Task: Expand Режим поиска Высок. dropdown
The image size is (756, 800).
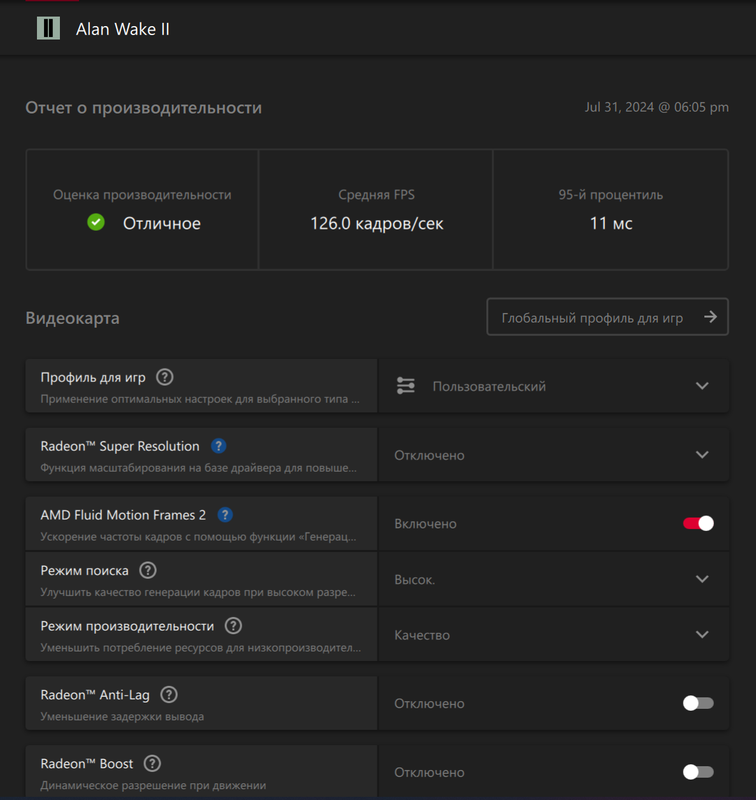Action: [x=553, y=579]
